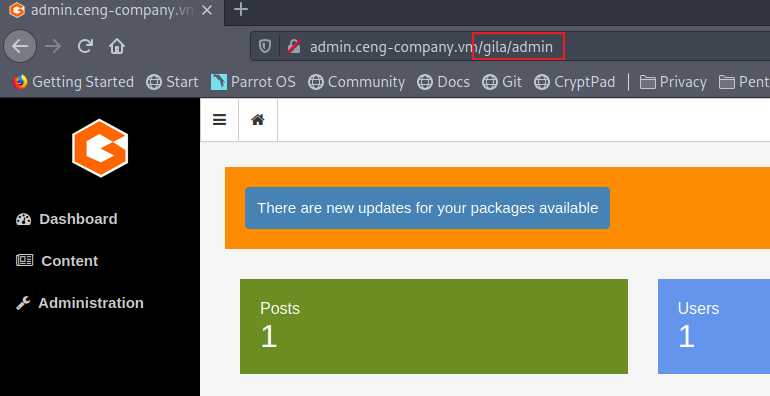This screenshot has width=770, height=396.
Task: Open the Privacy bookmarks folder
Action: coord(673,82)
